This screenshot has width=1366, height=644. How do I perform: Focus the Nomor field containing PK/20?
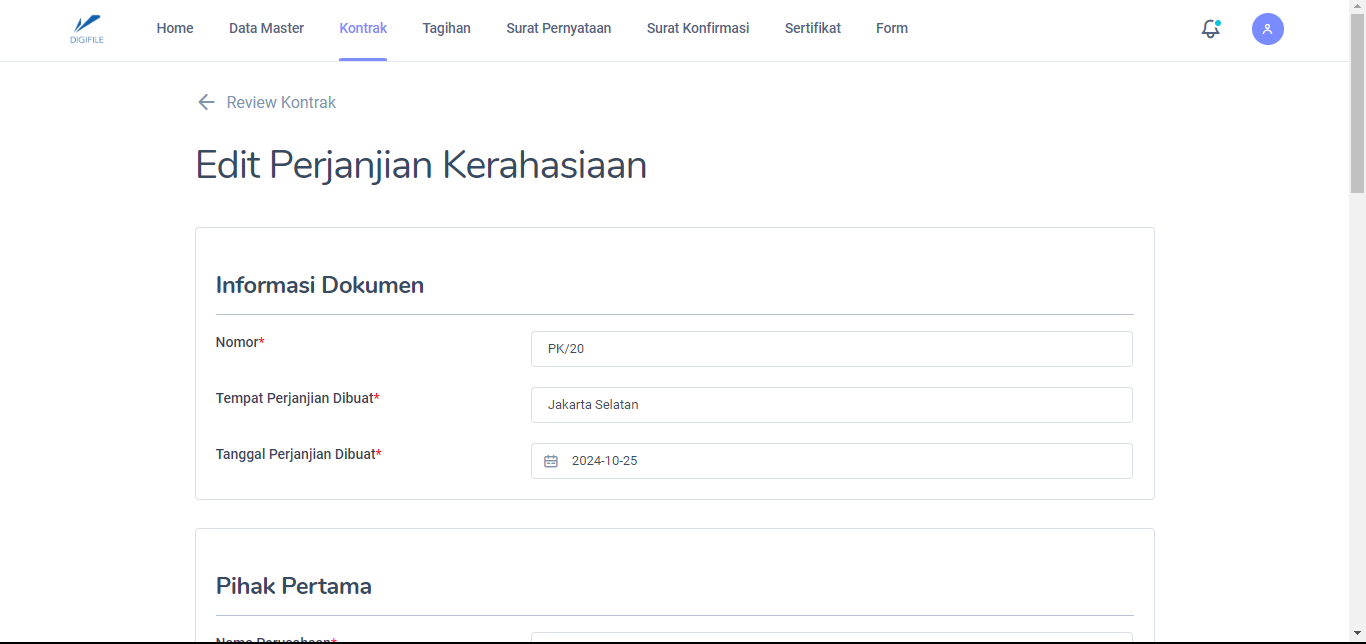(x=831, y=349)
